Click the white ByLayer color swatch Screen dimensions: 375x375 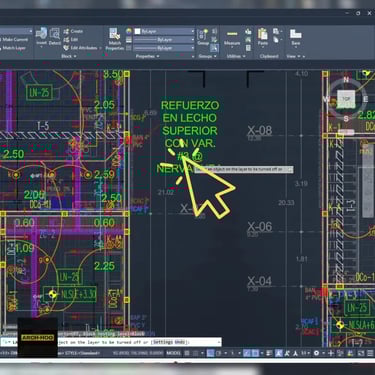click(x=137, y=31)
